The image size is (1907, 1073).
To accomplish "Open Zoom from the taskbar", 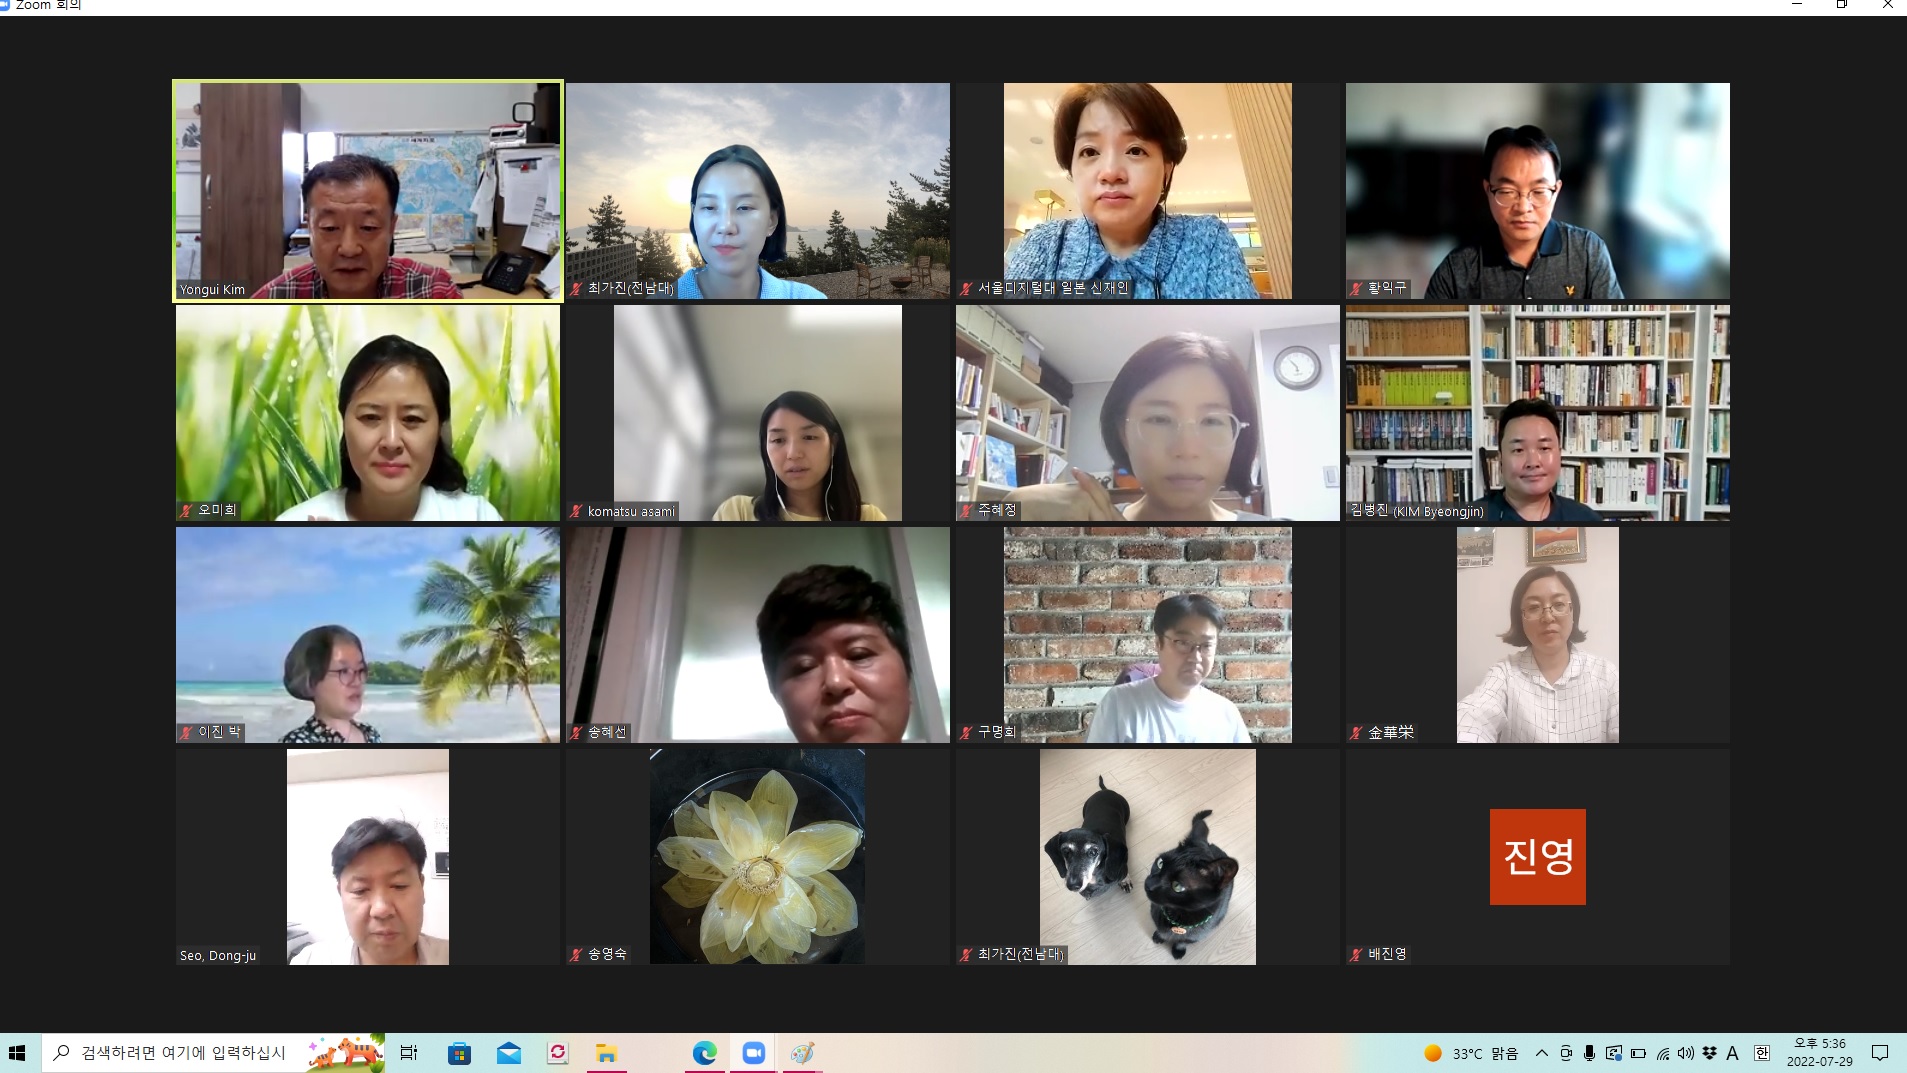I will click(x=753, y=1053).
